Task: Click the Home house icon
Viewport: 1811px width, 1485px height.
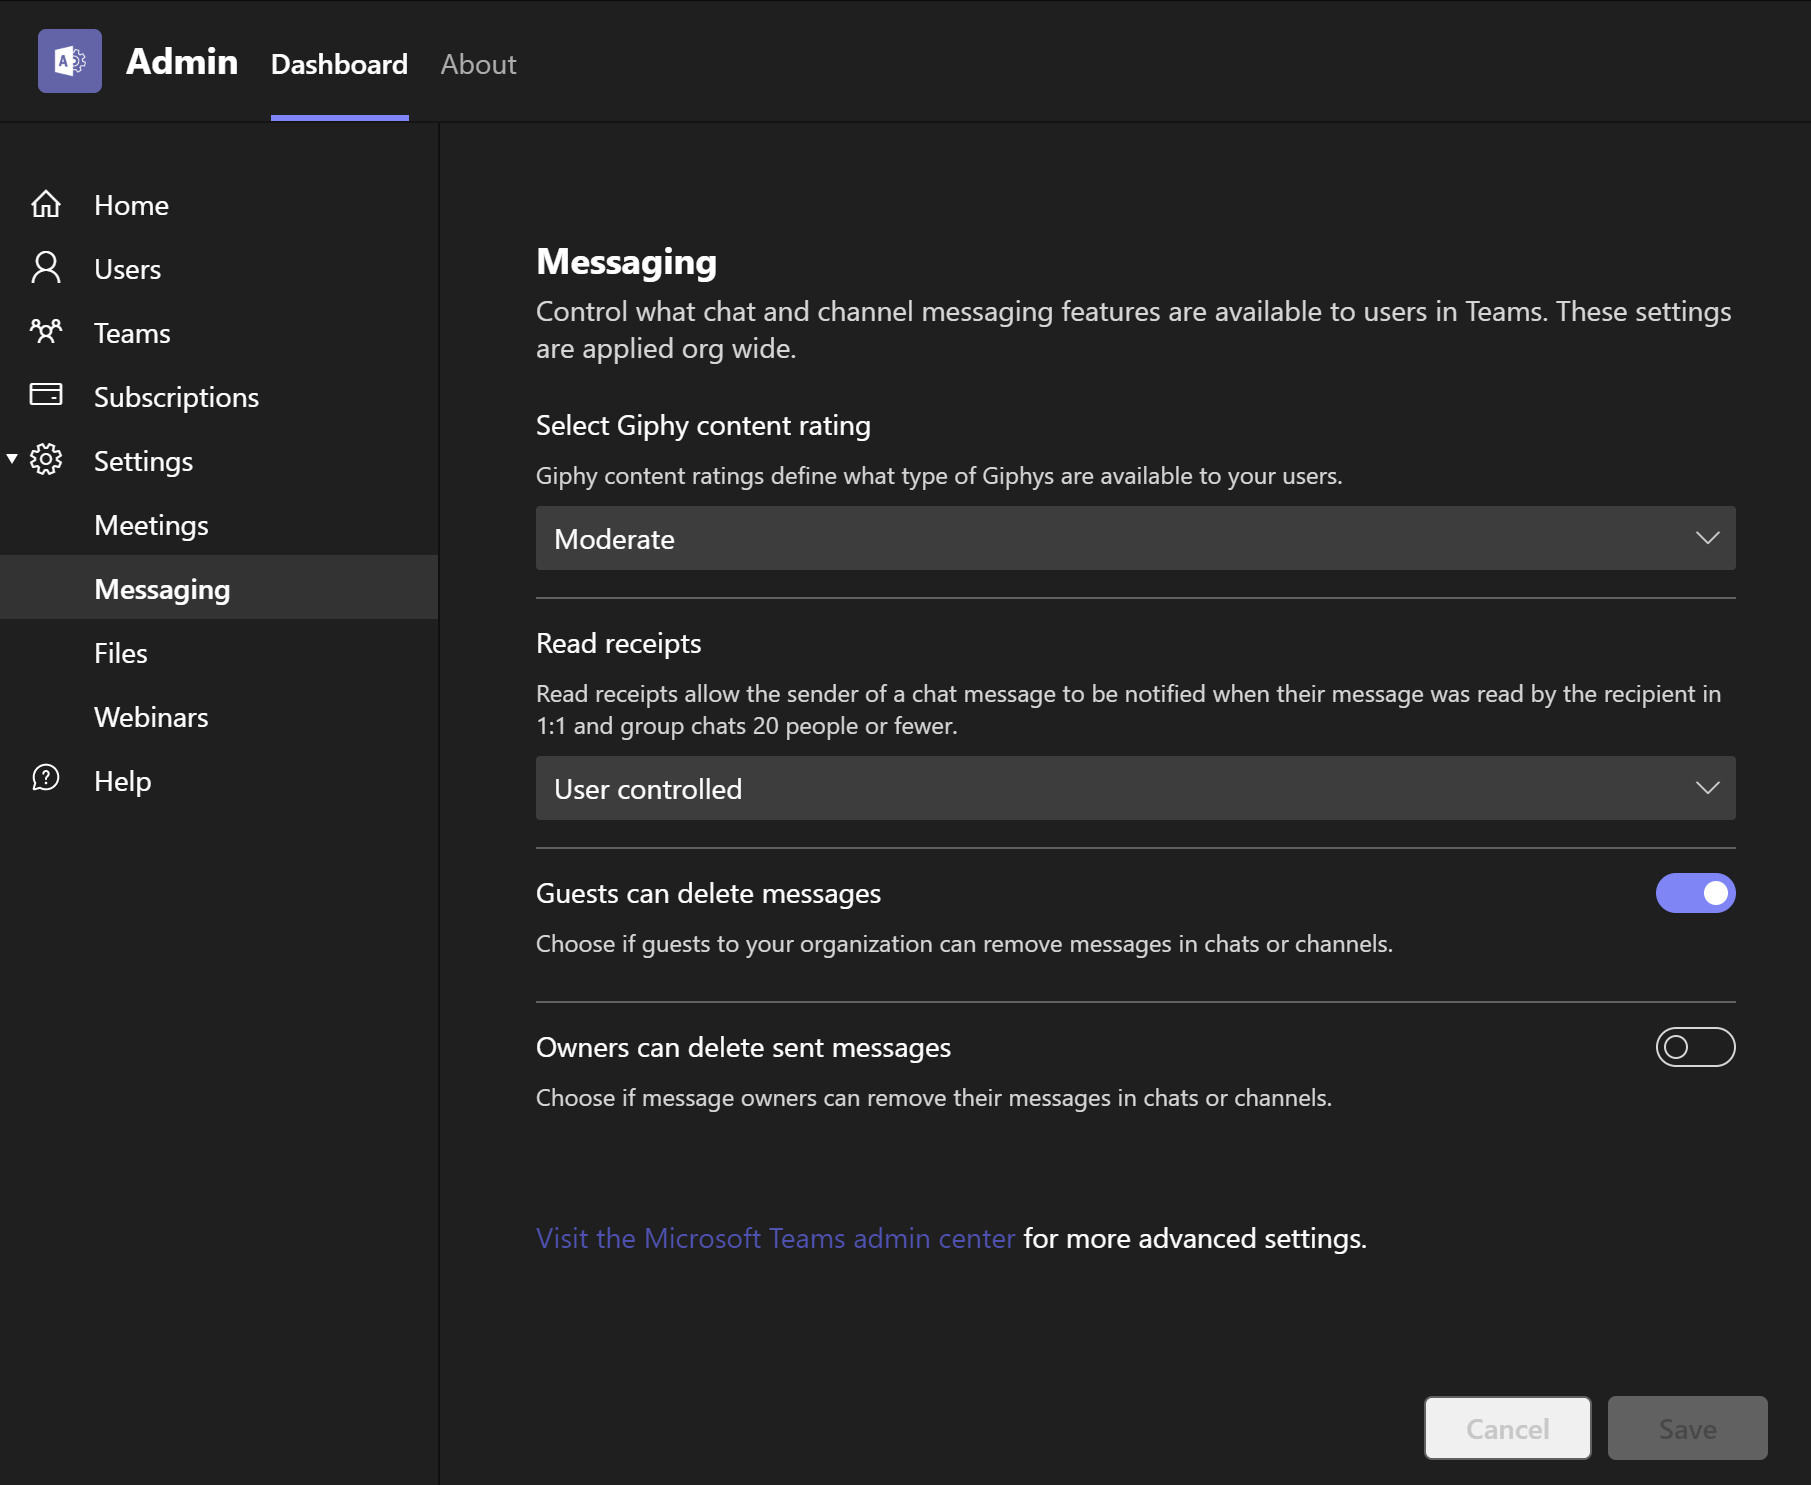Action: point(46,205)
